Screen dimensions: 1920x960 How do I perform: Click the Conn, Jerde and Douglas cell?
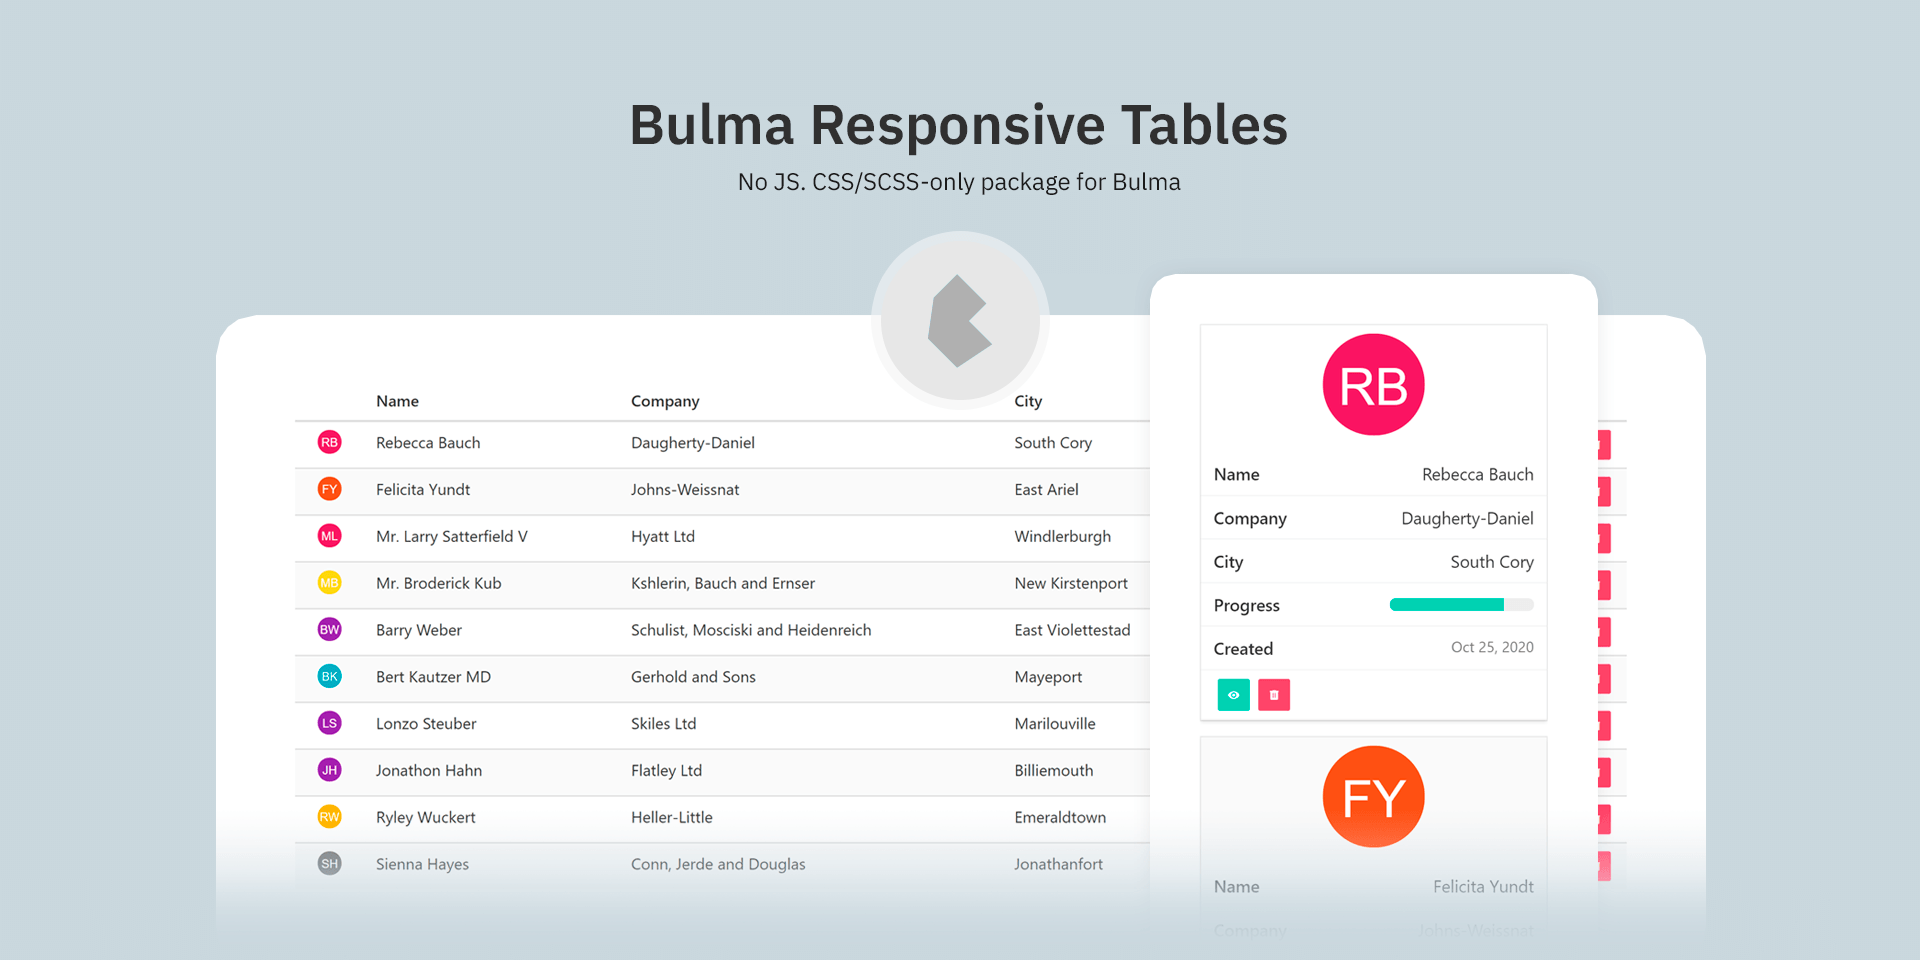[x=718, y=864]
